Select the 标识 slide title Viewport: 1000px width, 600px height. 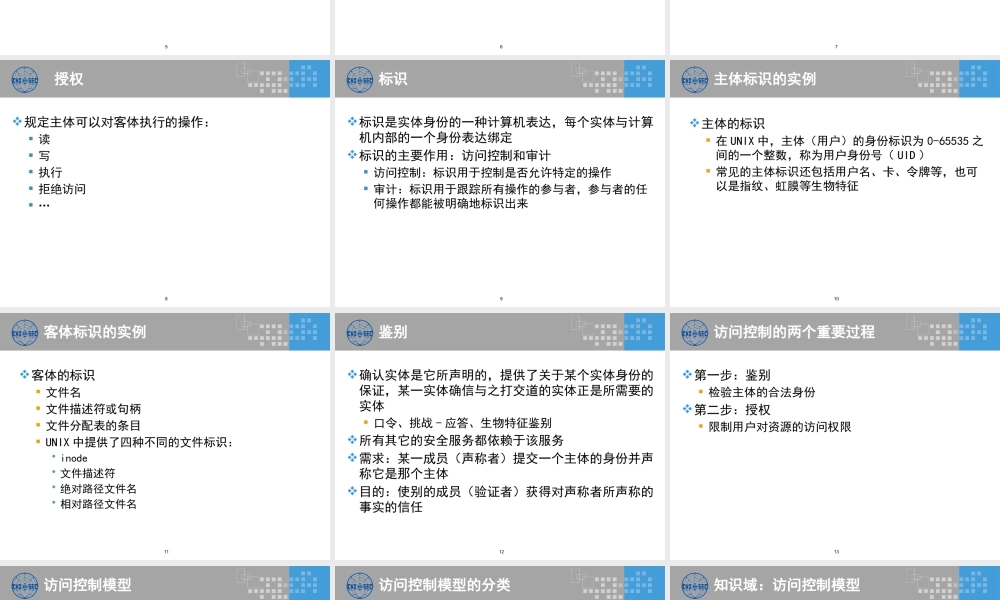[x=393, y=79]
